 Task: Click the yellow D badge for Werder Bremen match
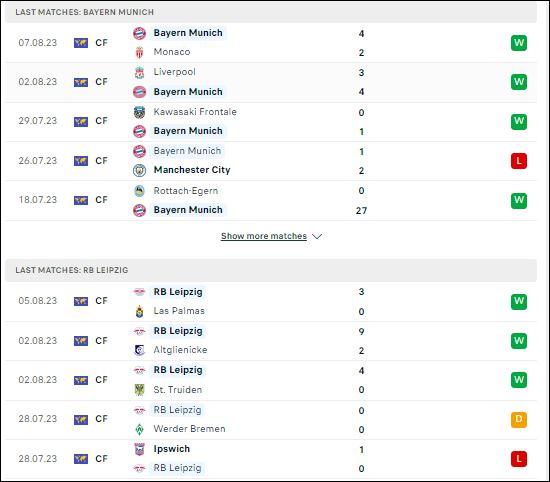[x=519, y=420]
